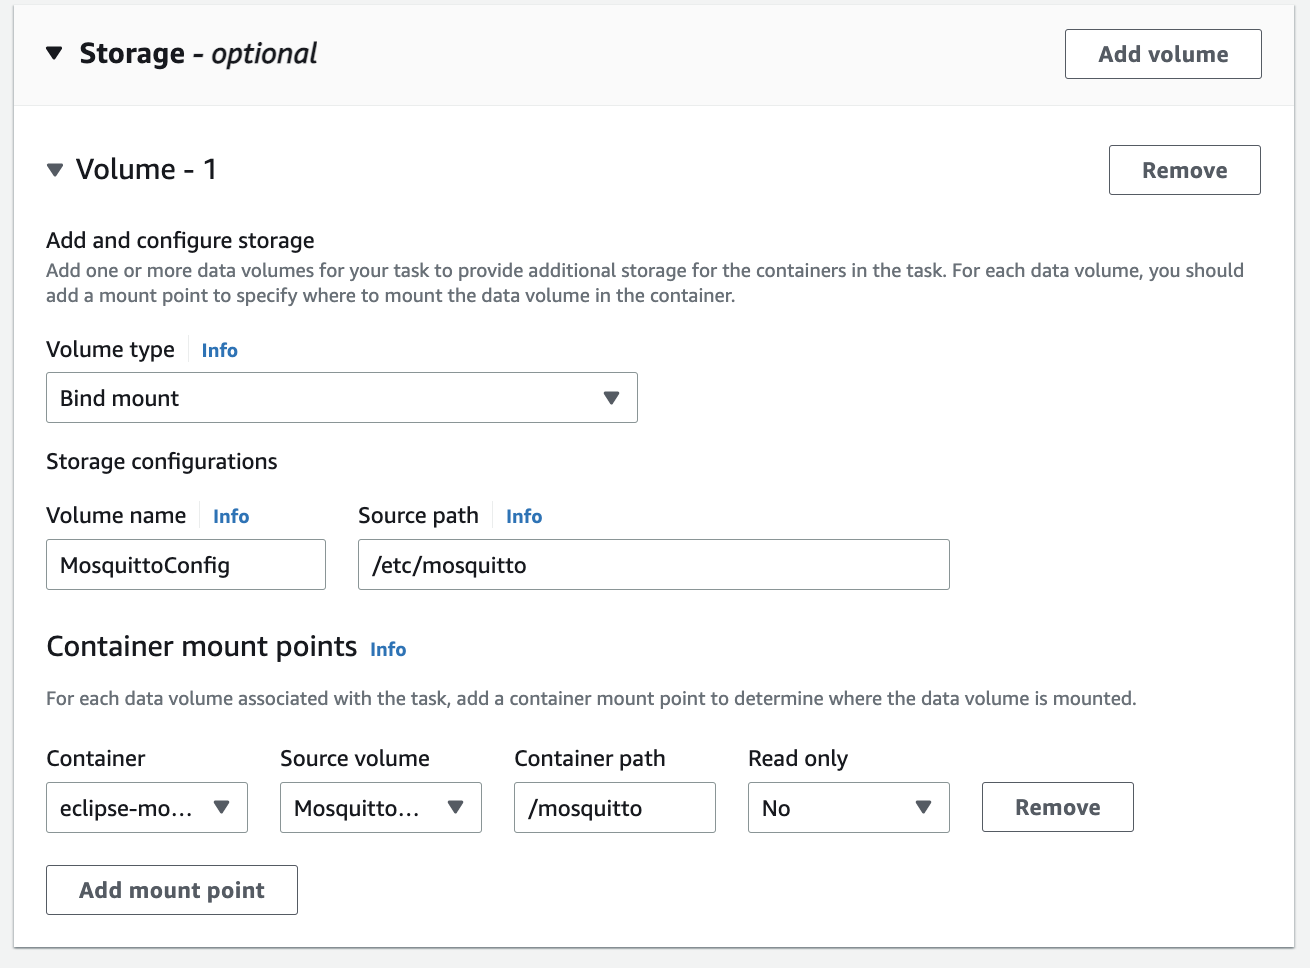Focus the Container path field /mosquitto
This screenshot has width=1310, height=968.
615,808
